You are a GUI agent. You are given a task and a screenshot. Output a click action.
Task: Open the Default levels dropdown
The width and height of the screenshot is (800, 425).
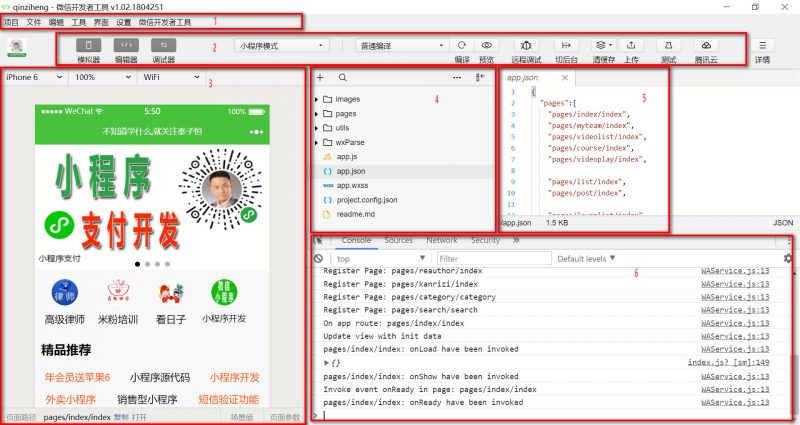[x=586, y=259]
